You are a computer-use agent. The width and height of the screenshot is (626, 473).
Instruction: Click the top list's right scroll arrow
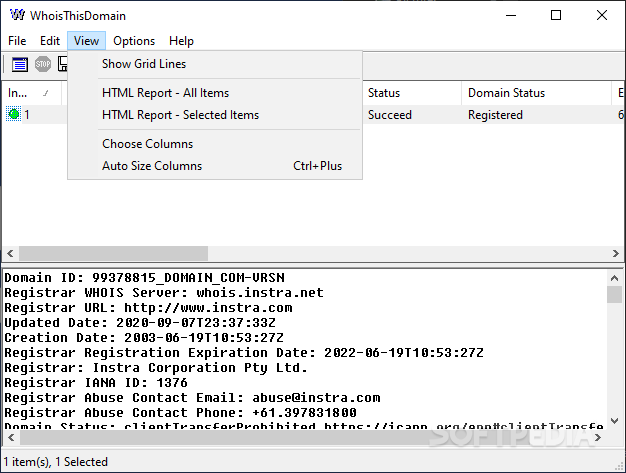coord(615,253)
